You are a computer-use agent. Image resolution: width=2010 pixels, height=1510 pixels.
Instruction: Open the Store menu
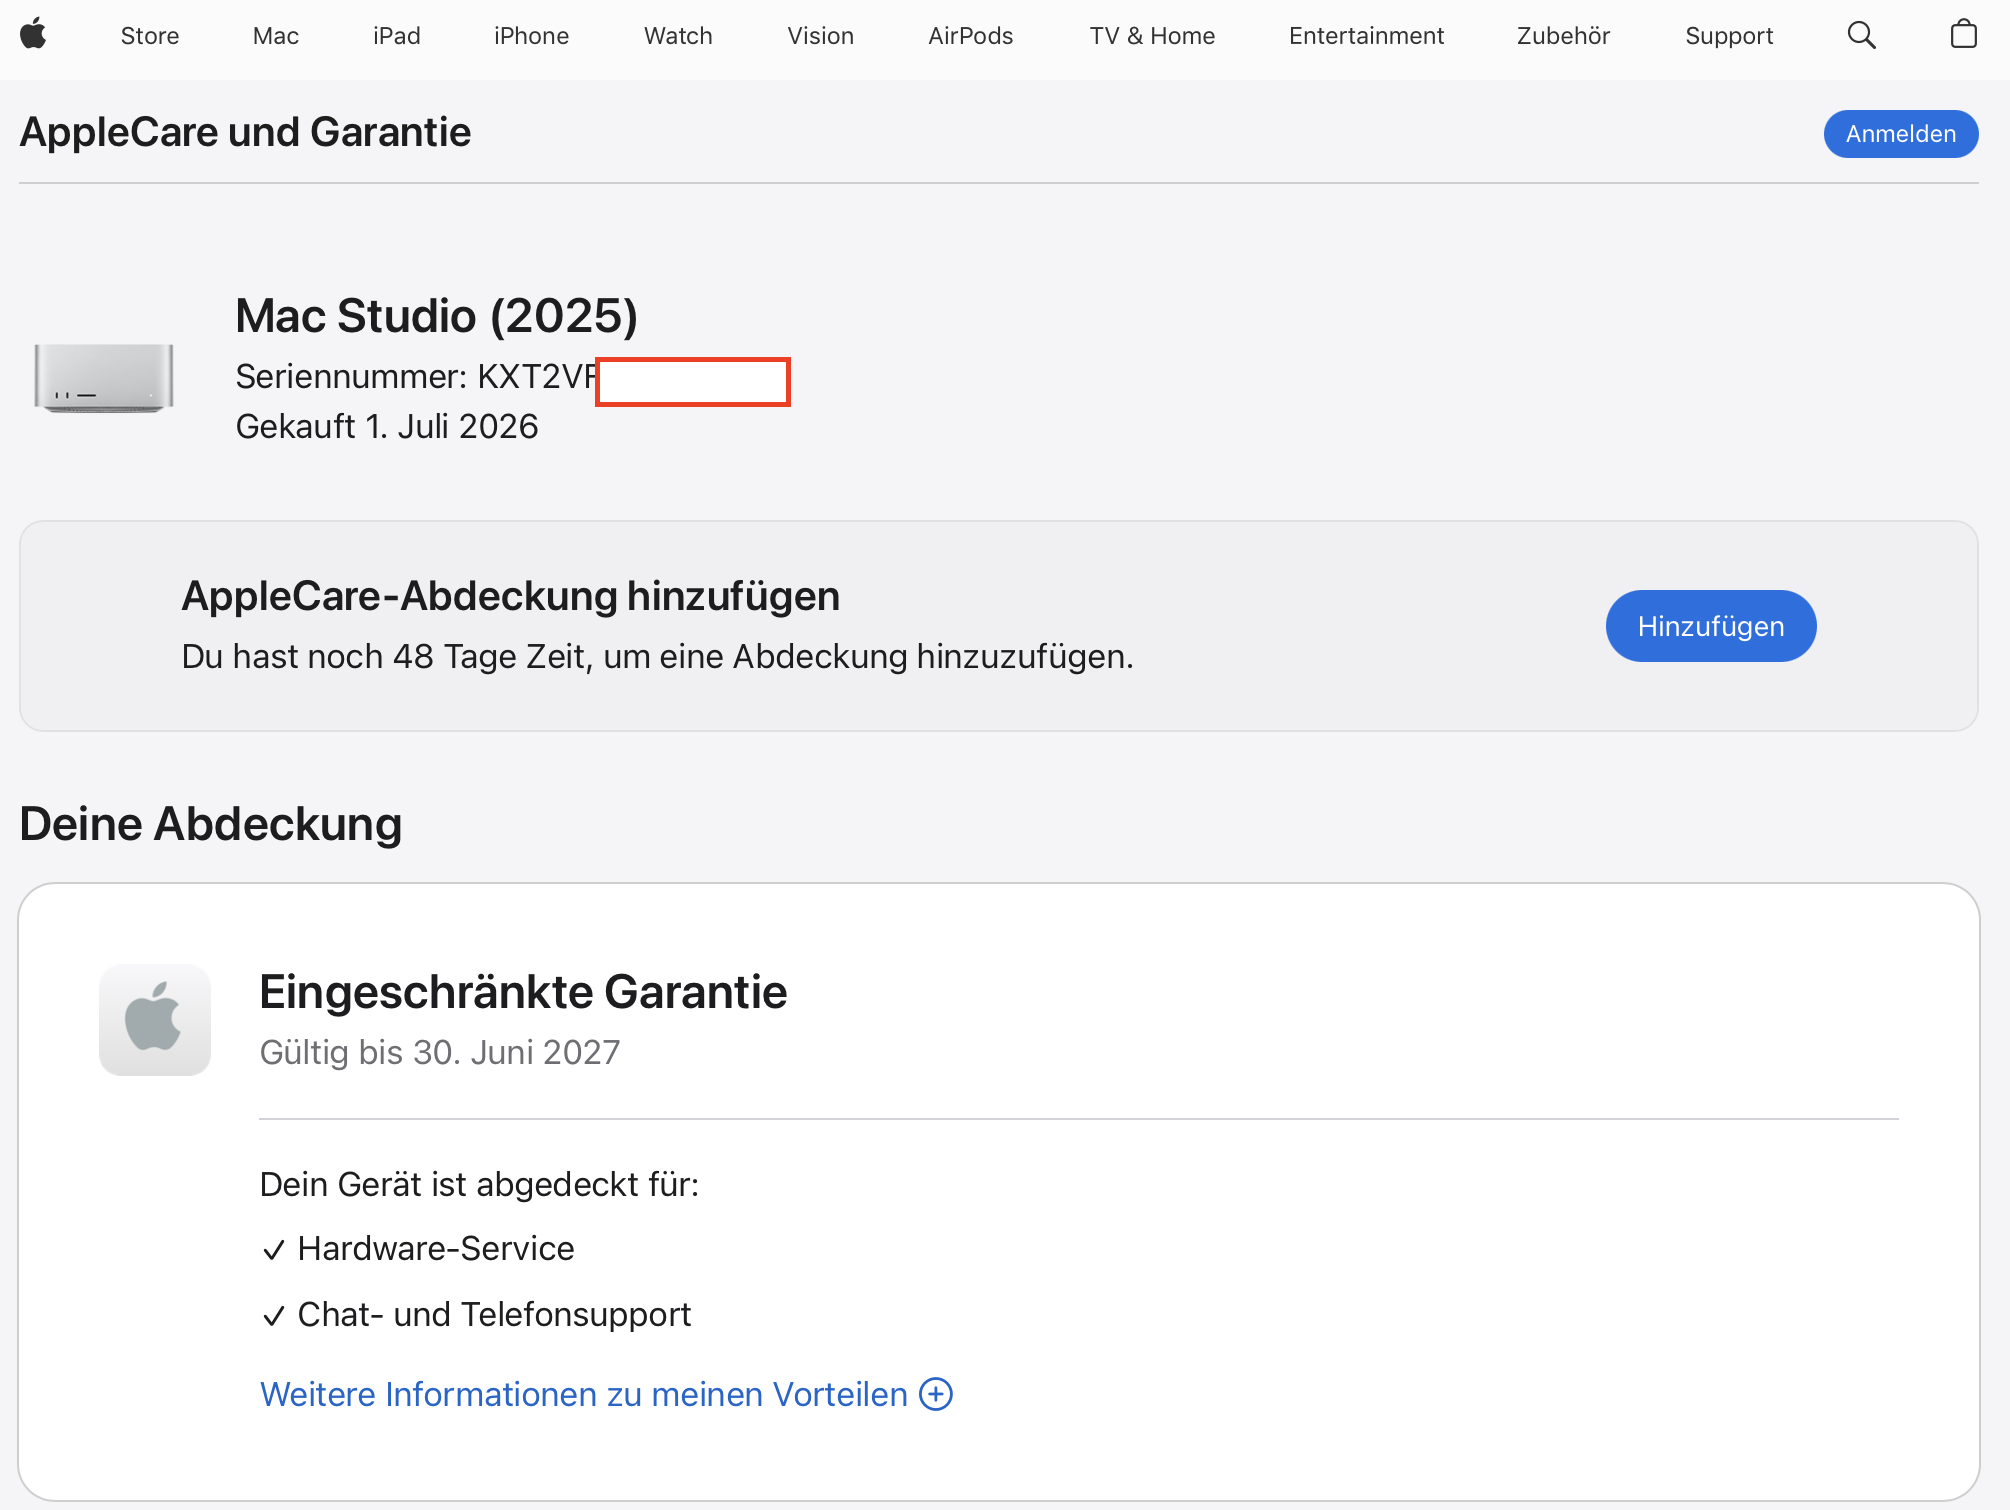(x=150, y=36)
